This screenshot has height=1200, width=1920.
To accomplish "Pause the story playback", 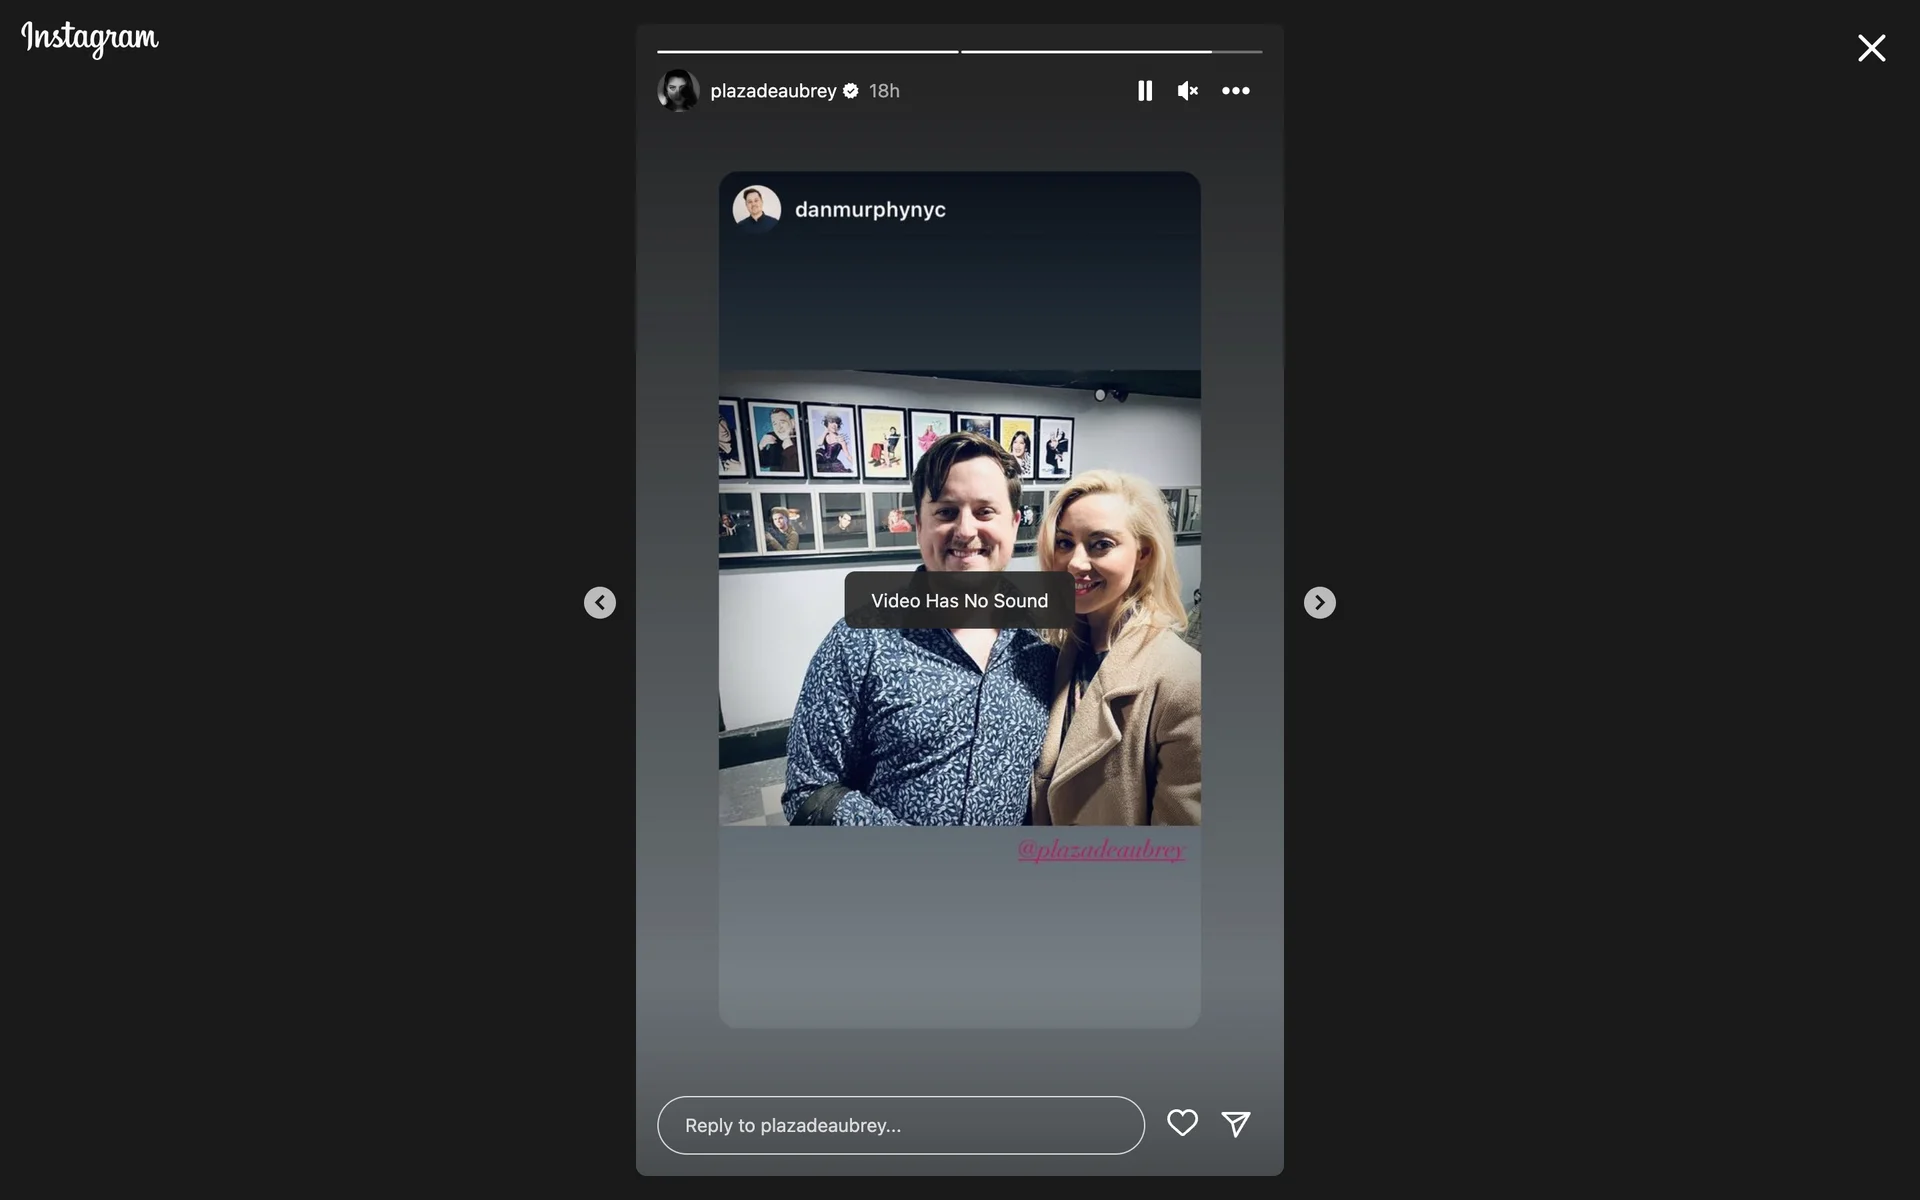I will coord(1144,91).
